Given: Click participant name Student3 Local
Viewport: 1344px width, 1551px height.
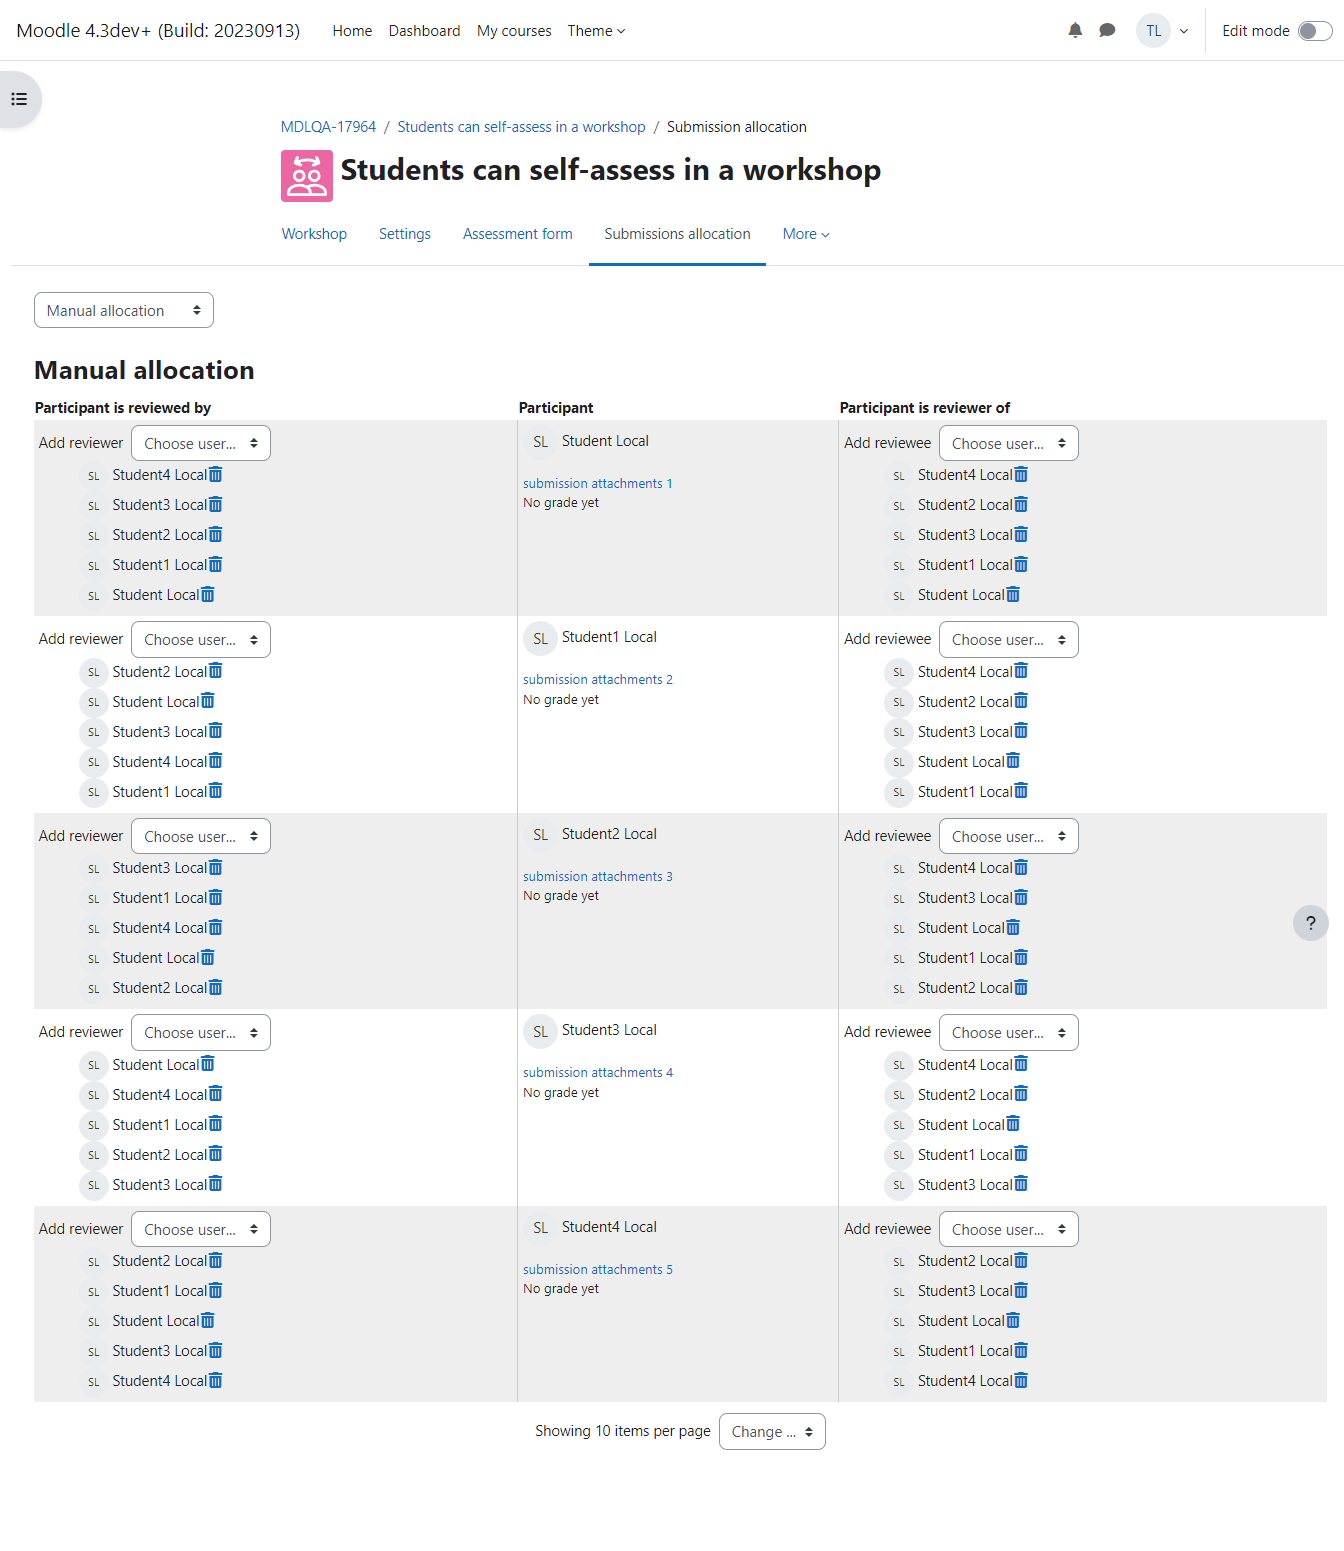Looking at the screenshot, I should click(x=609, y=1030).
